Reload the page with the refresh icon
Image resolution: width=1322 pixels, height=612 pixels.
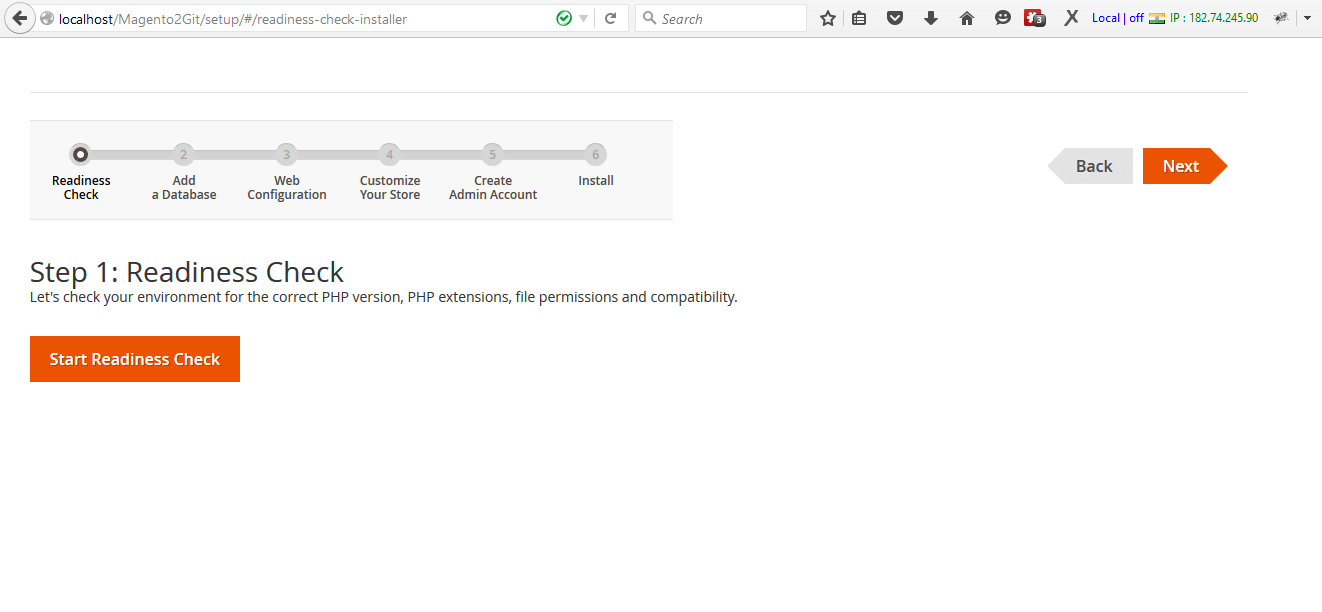click(x=610, y=18)
